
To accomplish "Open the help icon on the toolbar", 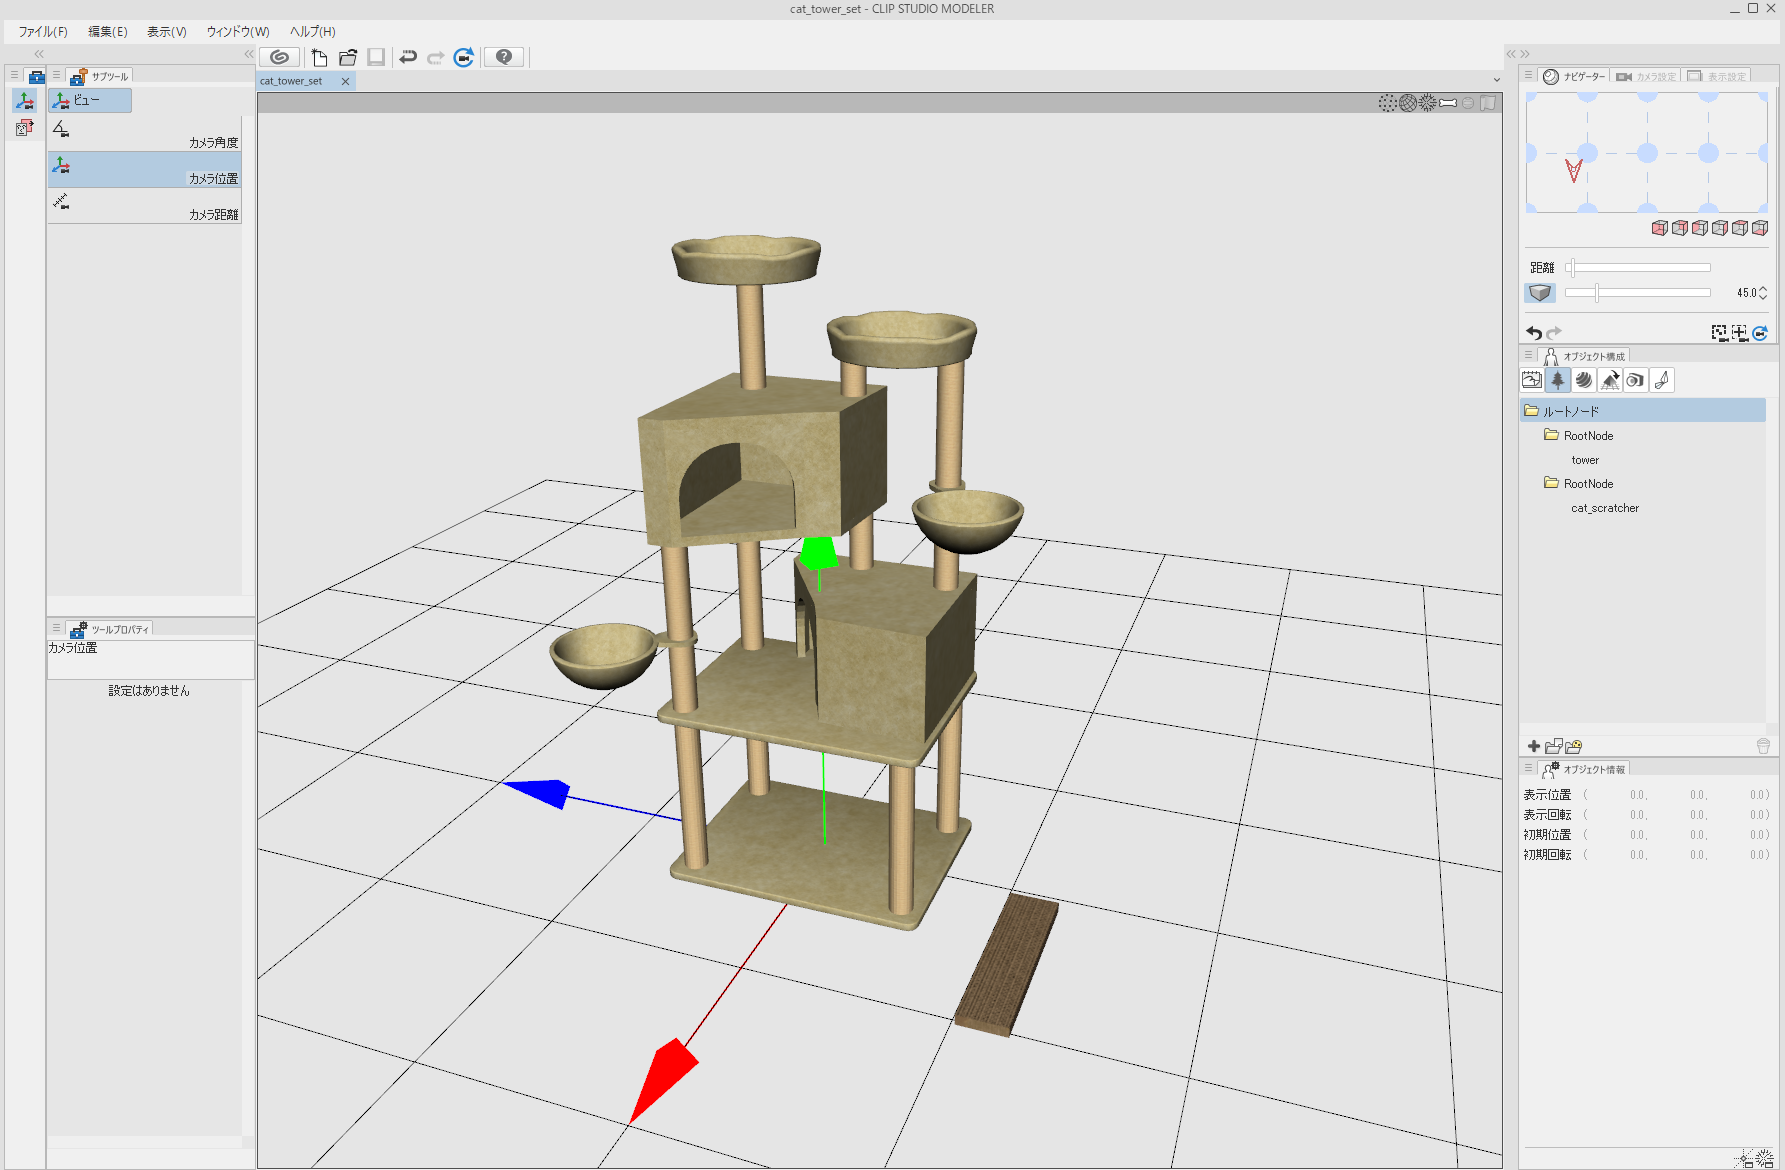I will click(504, 57).
